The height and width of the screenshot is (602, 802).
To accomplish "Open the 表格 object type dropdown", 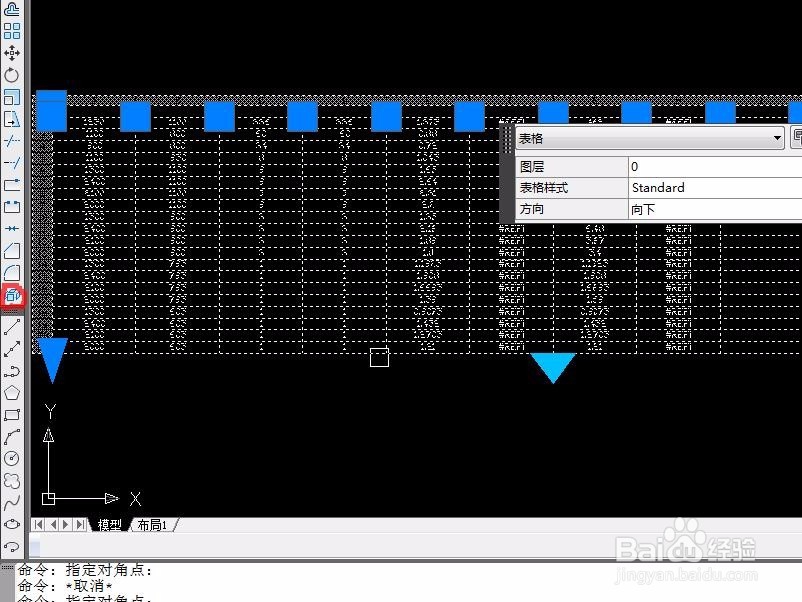I will 650,138.
